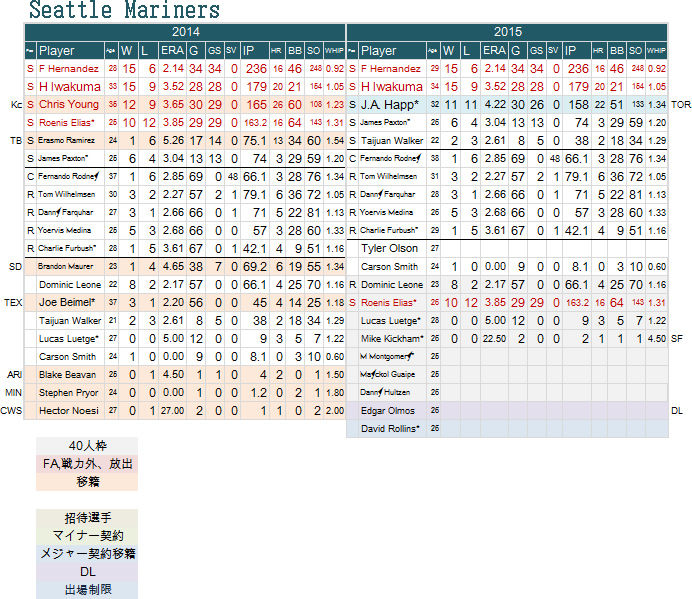Screen dimensions: 692x599
Task: Click the ARI team label beside Blake Beavan
Action: click(15, 375)
